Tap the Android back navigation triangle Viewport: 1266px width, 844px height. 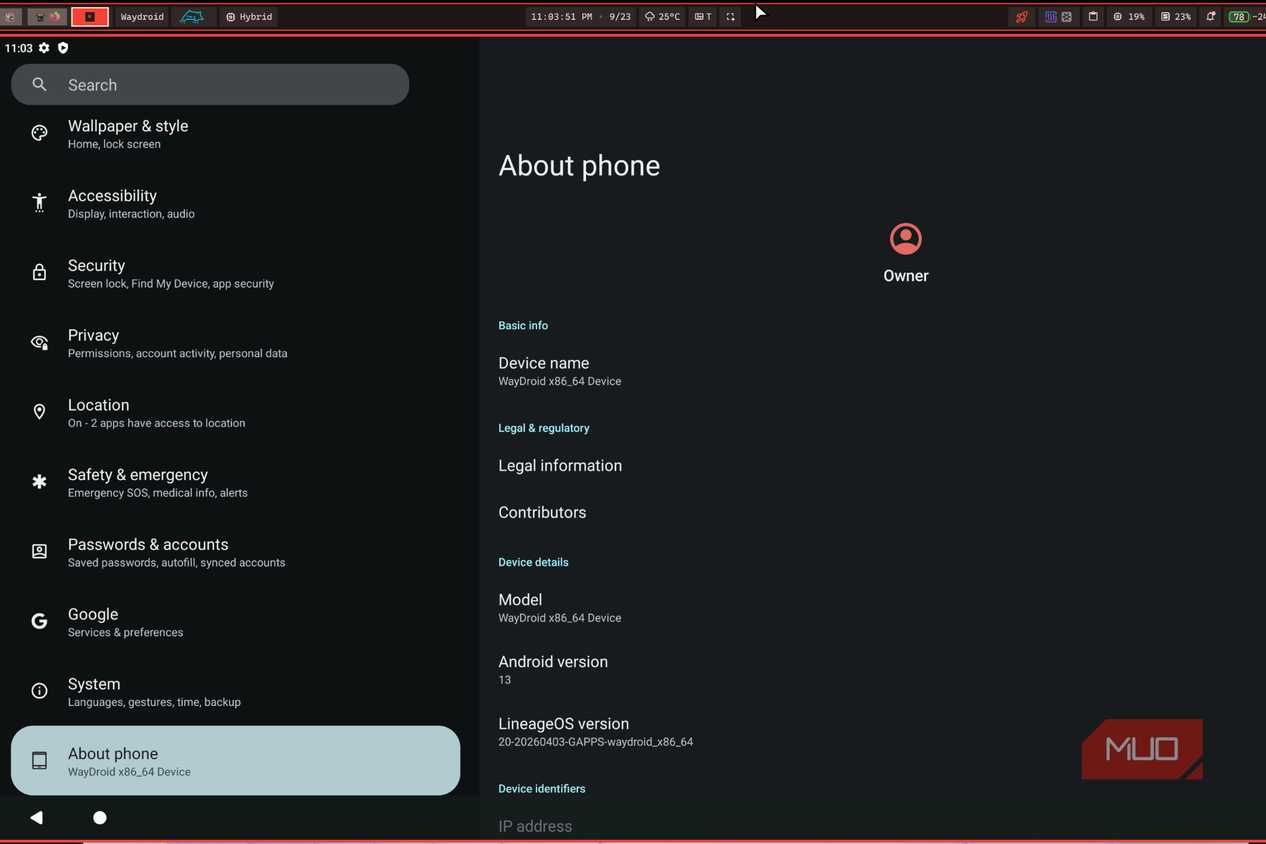coord(37,818)
